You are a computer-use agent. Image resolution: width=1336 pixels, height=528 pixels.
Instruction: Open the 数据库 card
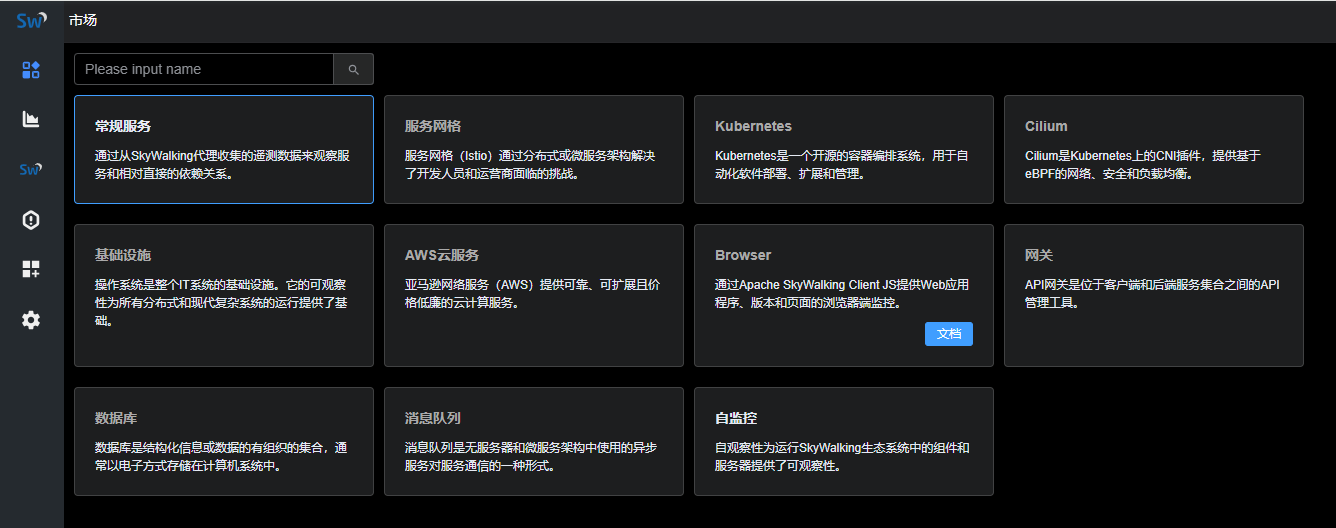point(224,441)
